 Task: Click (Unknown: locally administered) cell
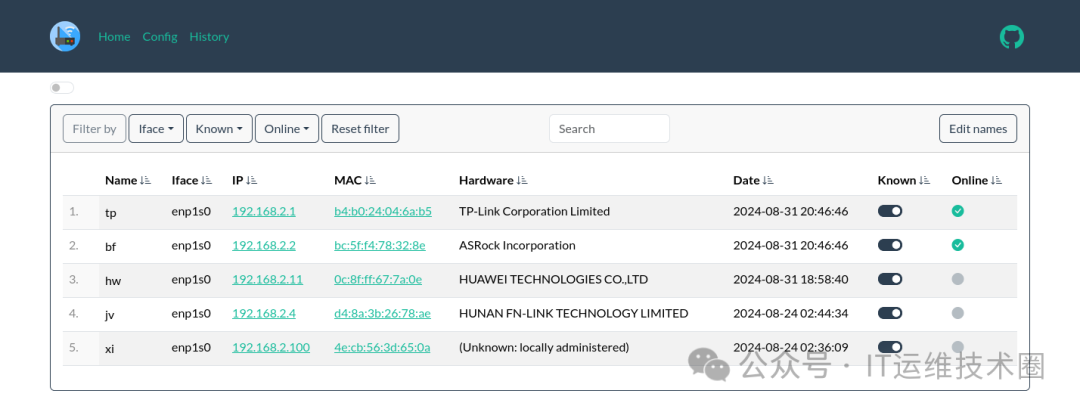[544, 347]
